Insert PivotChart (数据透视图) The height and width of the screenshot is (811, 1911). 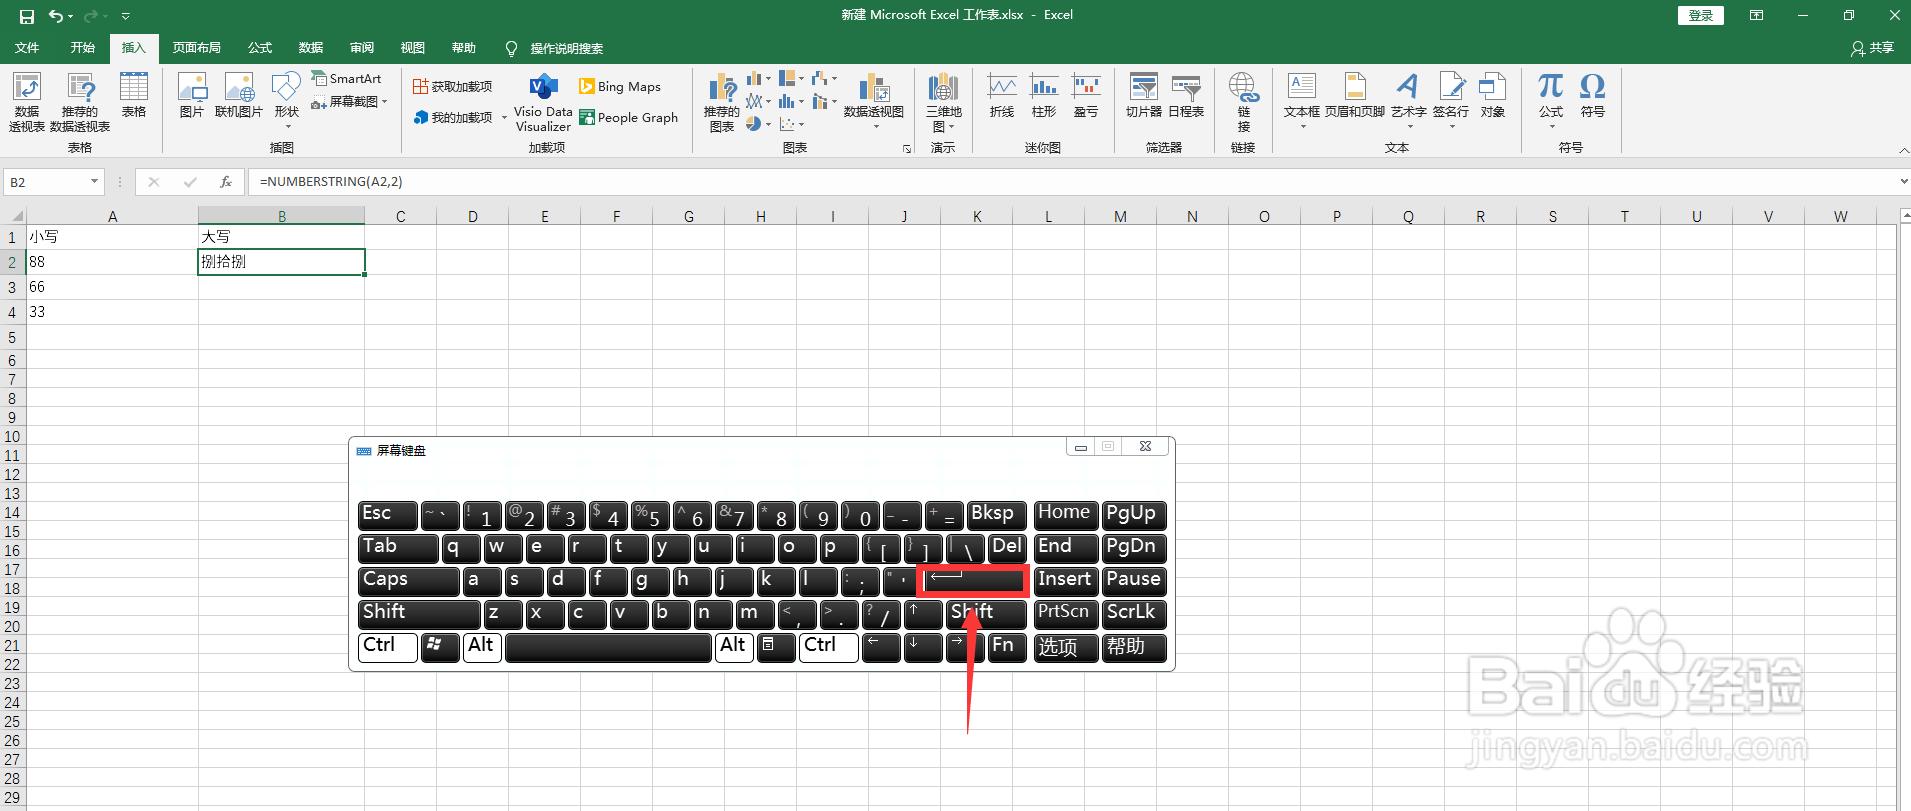874,100
